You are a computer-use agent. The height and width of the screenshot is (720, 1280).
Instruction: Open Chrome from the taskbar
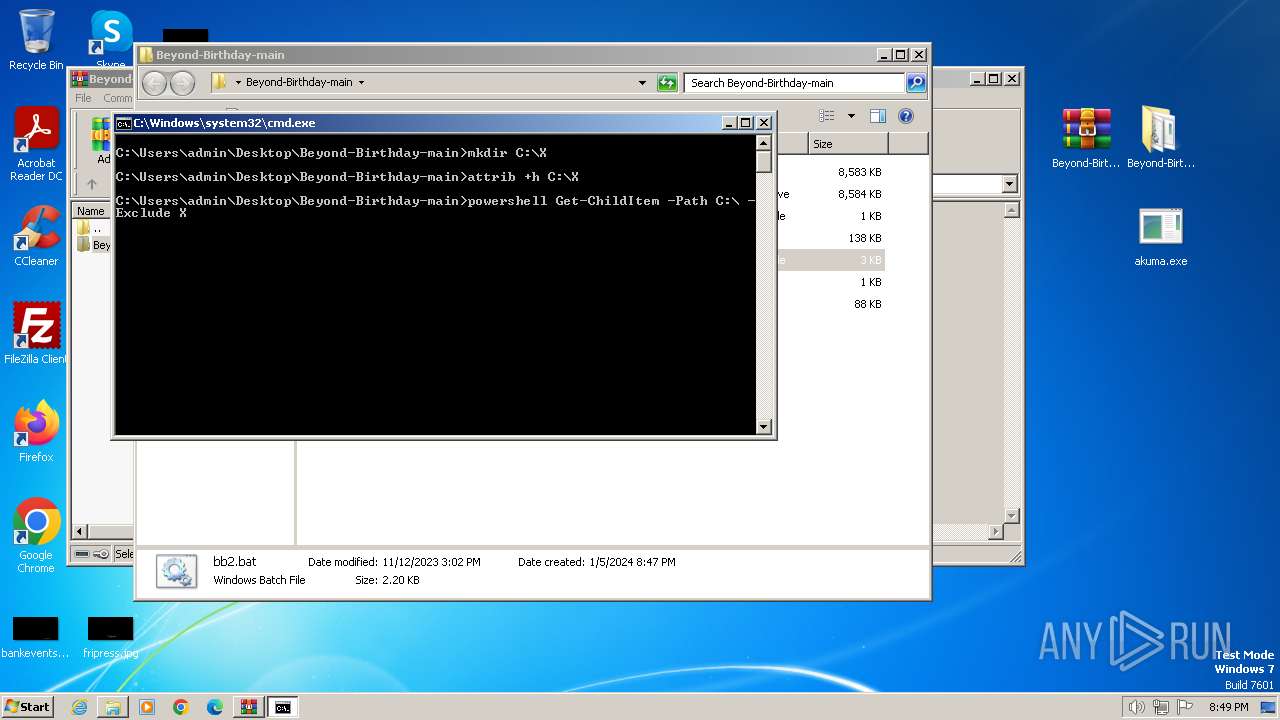[x=181, y=707]
